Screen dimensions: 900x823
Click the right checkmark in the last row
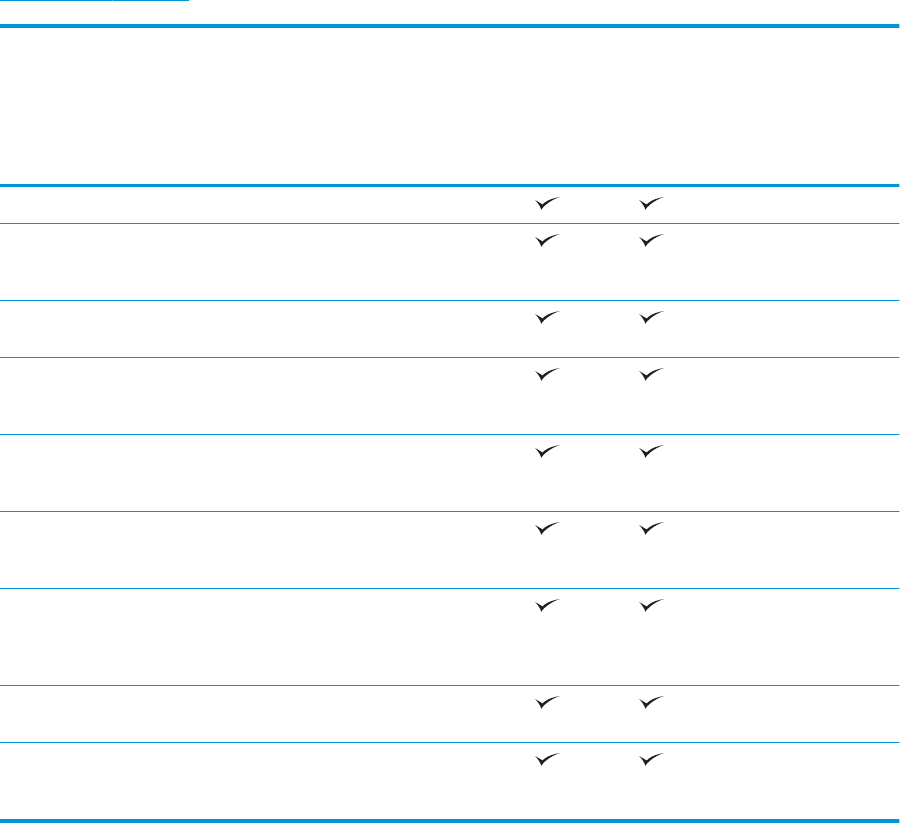654,759
